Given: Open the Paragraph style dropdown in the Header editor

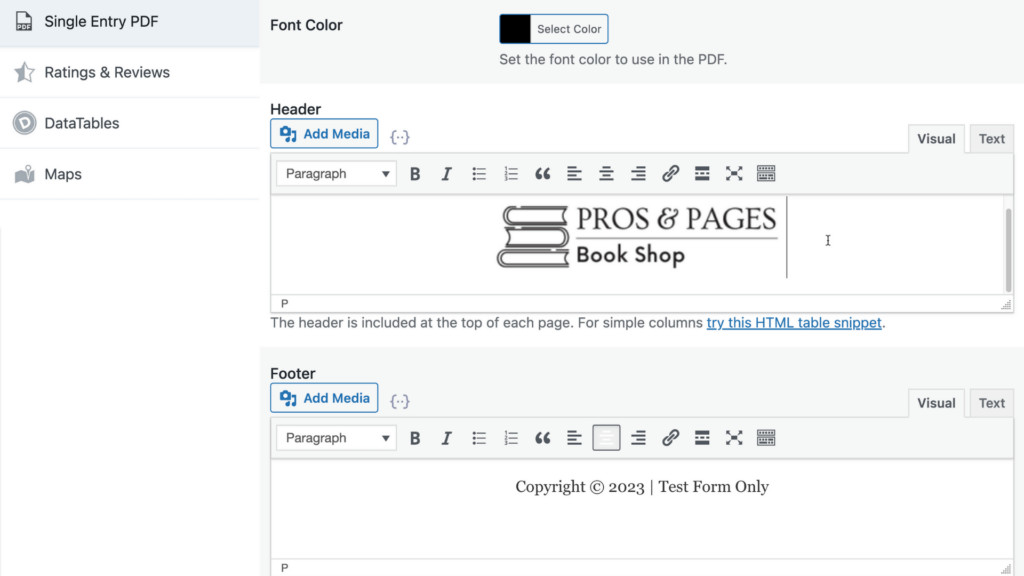Looking at the screenshot, I should [336, 173].
